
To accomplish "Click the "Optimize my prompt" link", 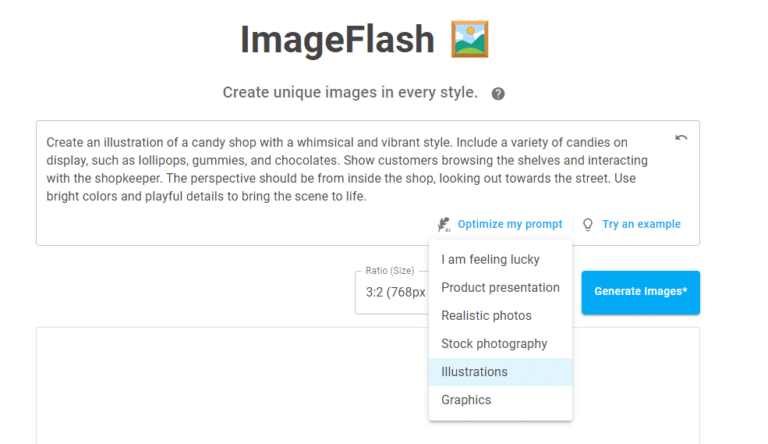I will (510, 224).
